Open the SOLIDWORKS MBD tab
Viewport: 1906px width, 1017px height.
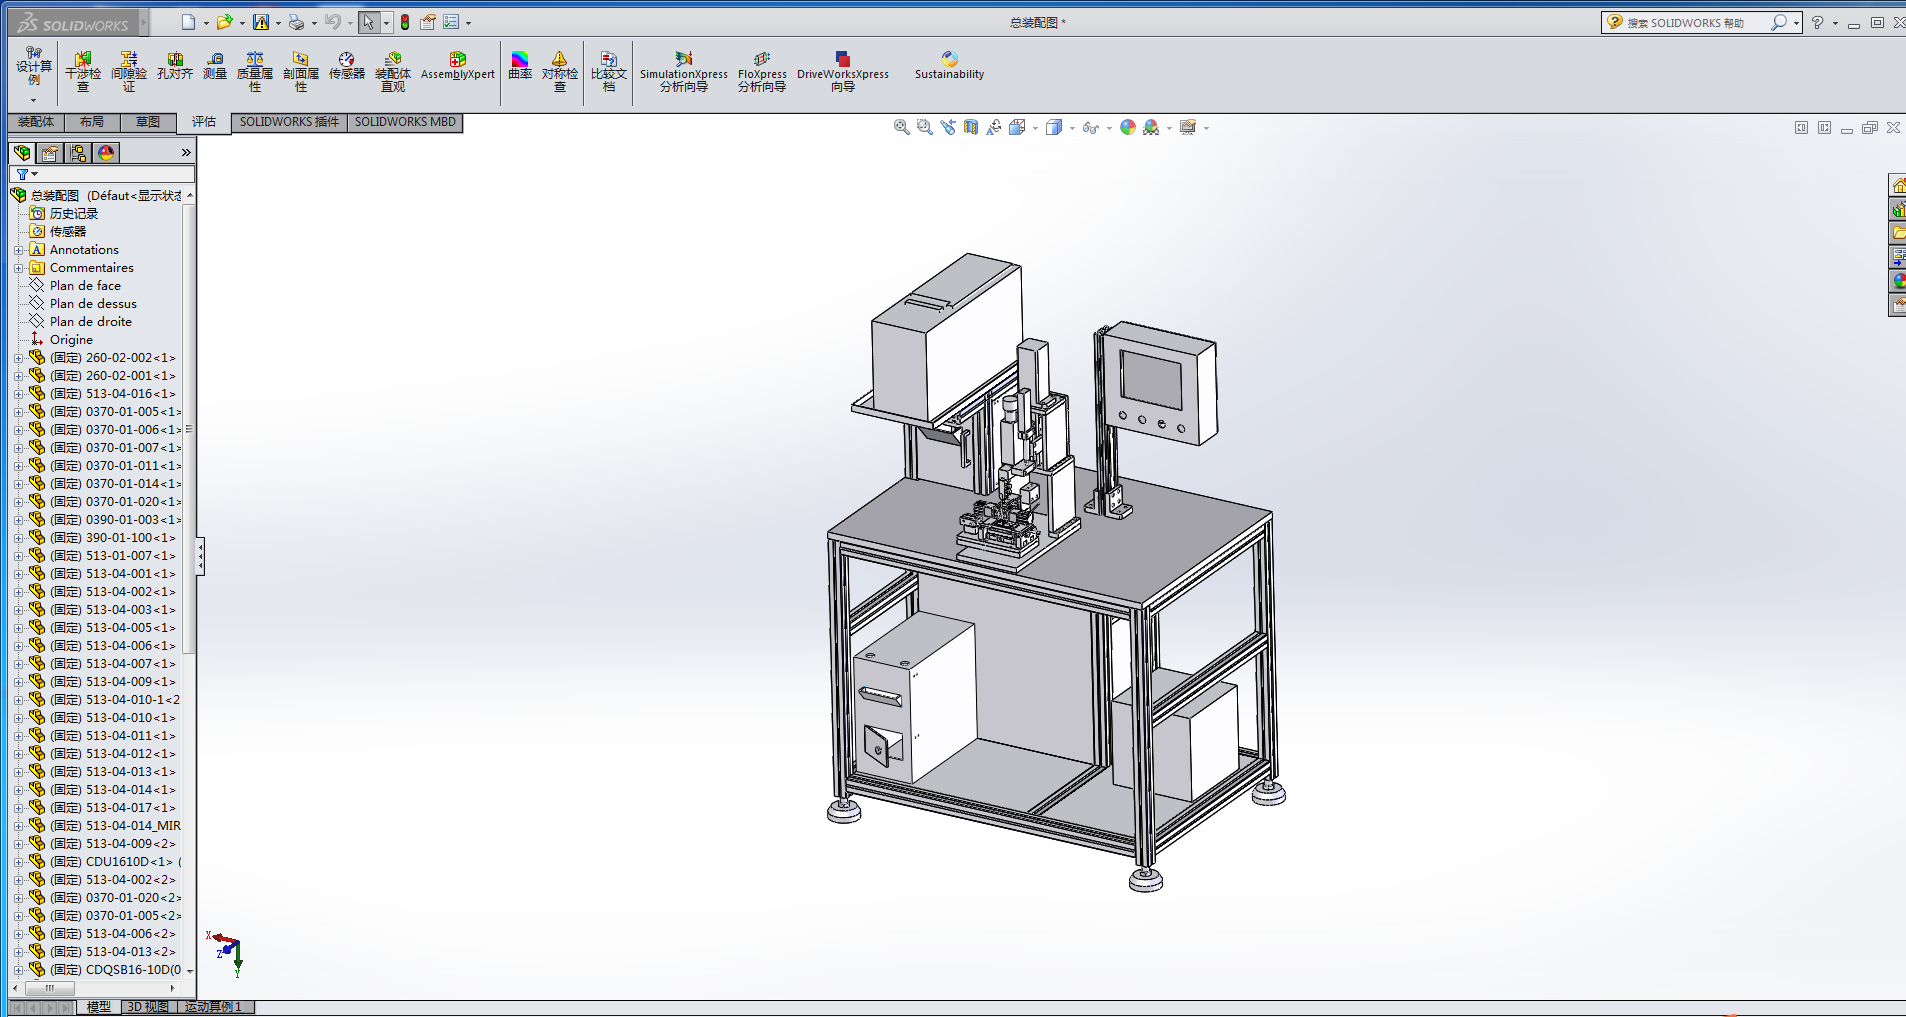(x=405, y=122)
